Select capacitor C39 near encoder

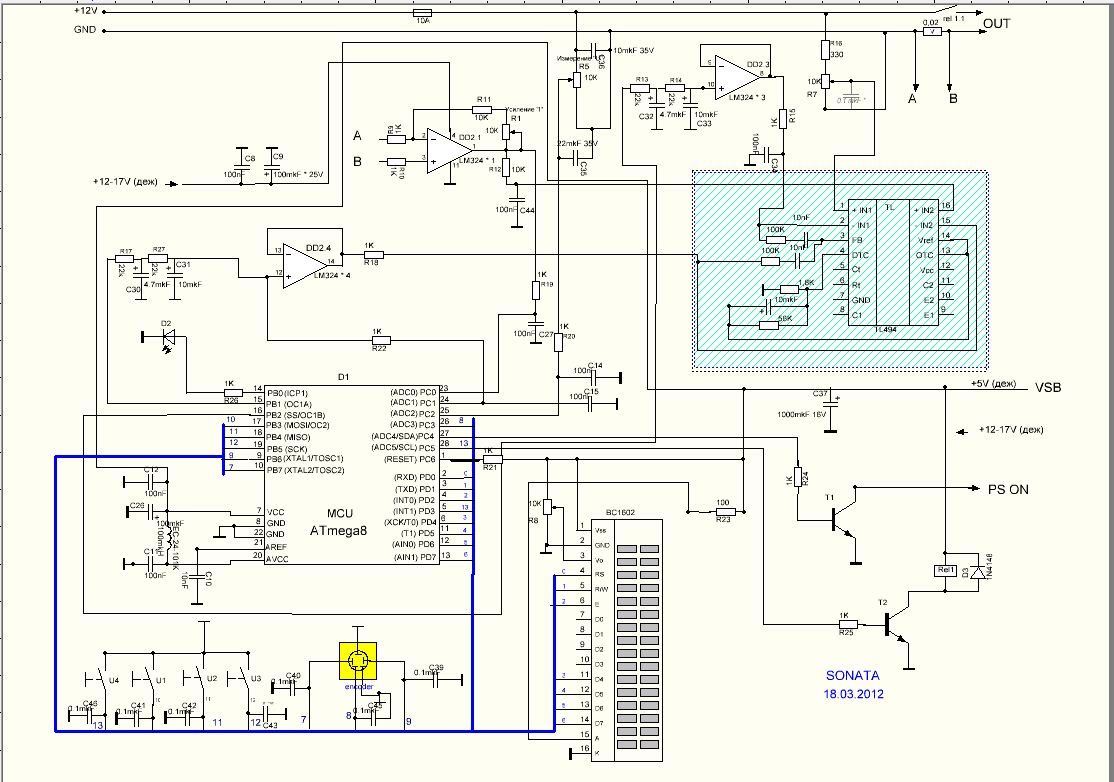[x=436, y=680]
